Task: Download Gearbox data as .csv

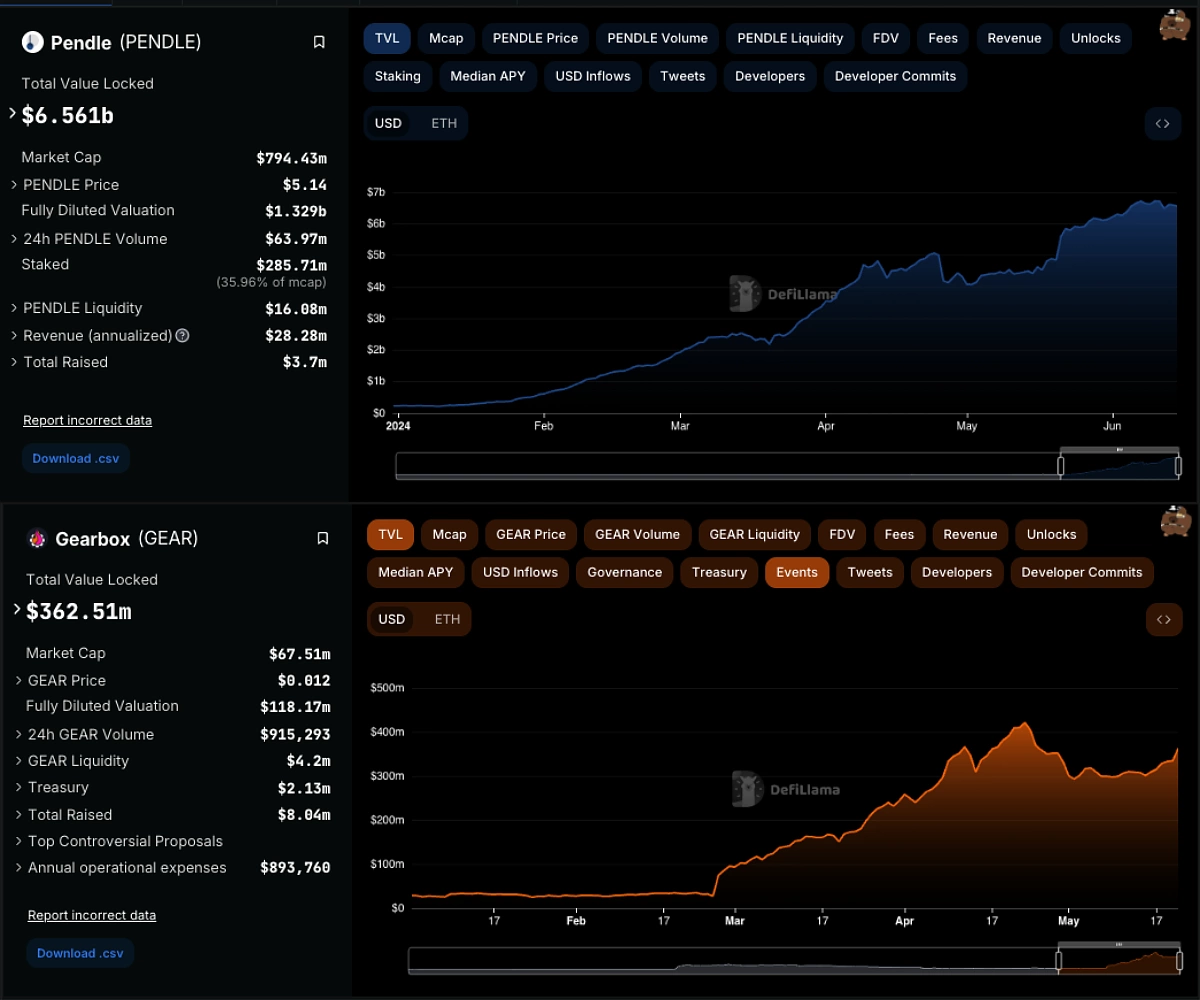Action: click(x=80, y=953)
